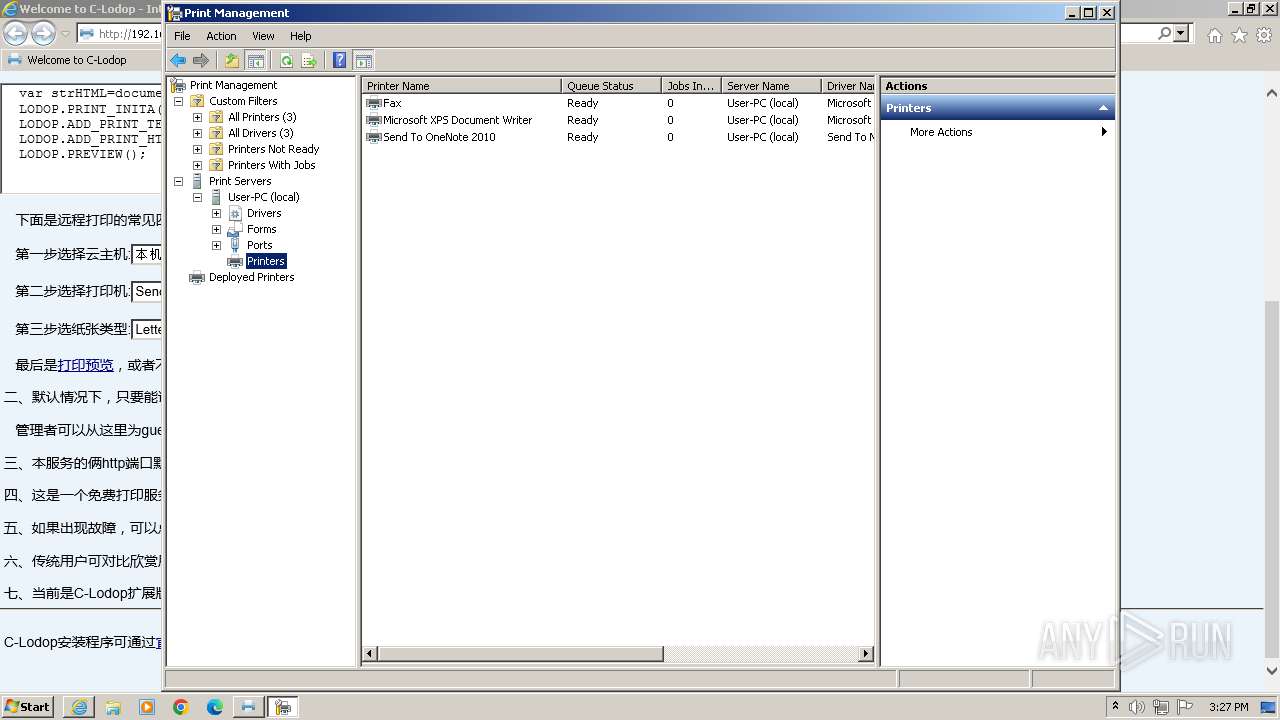
Task: Expand the Printers With Jobs node
Action: [x=197, y=165]
